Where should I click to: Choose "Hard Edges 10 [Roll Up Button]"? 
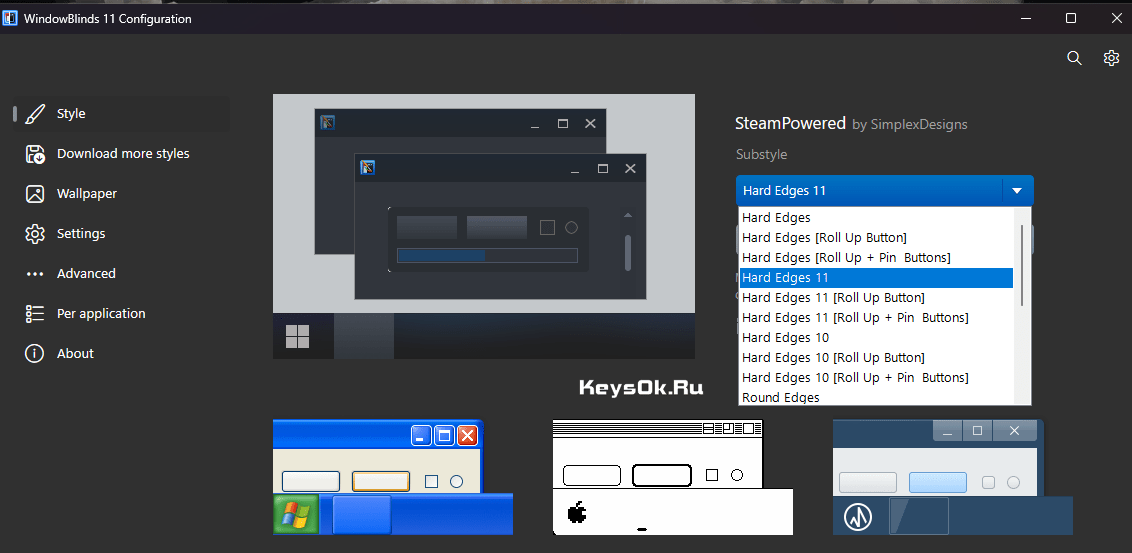[x=876, y=357]
